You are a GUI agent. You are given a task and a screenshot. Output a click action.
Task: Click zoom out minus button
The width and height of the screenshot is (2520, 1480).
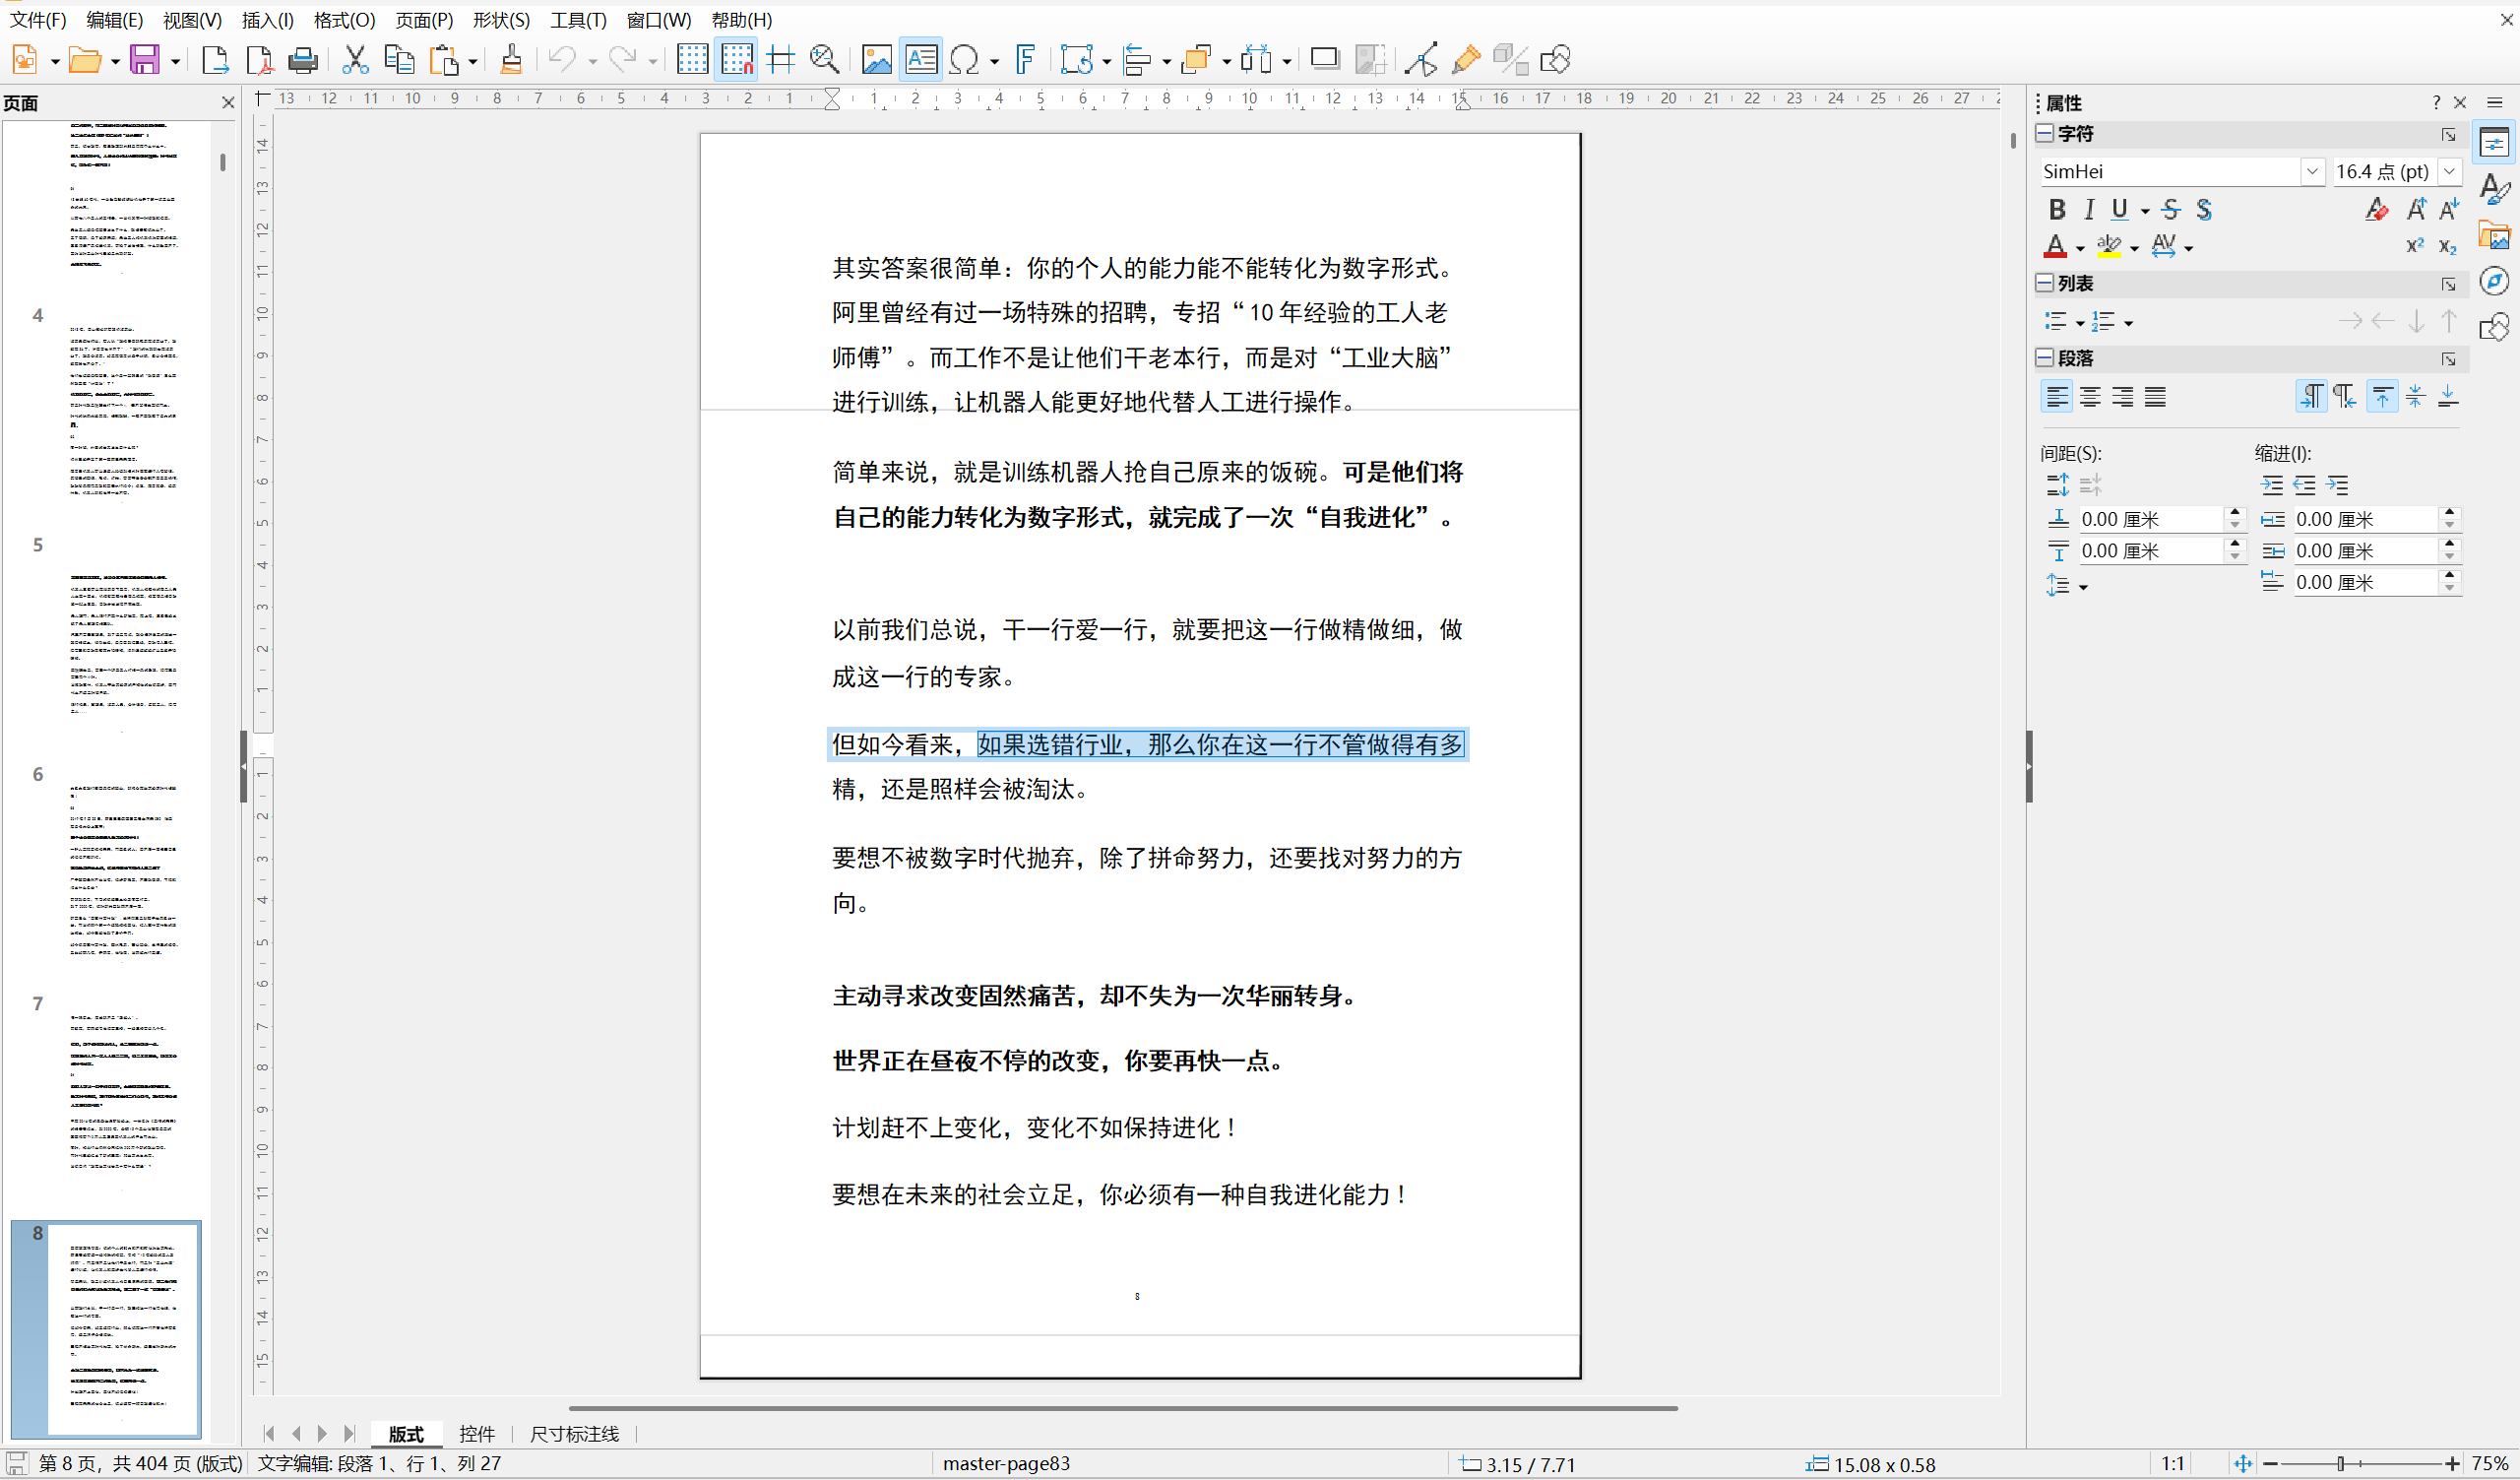[2270, 1463]
